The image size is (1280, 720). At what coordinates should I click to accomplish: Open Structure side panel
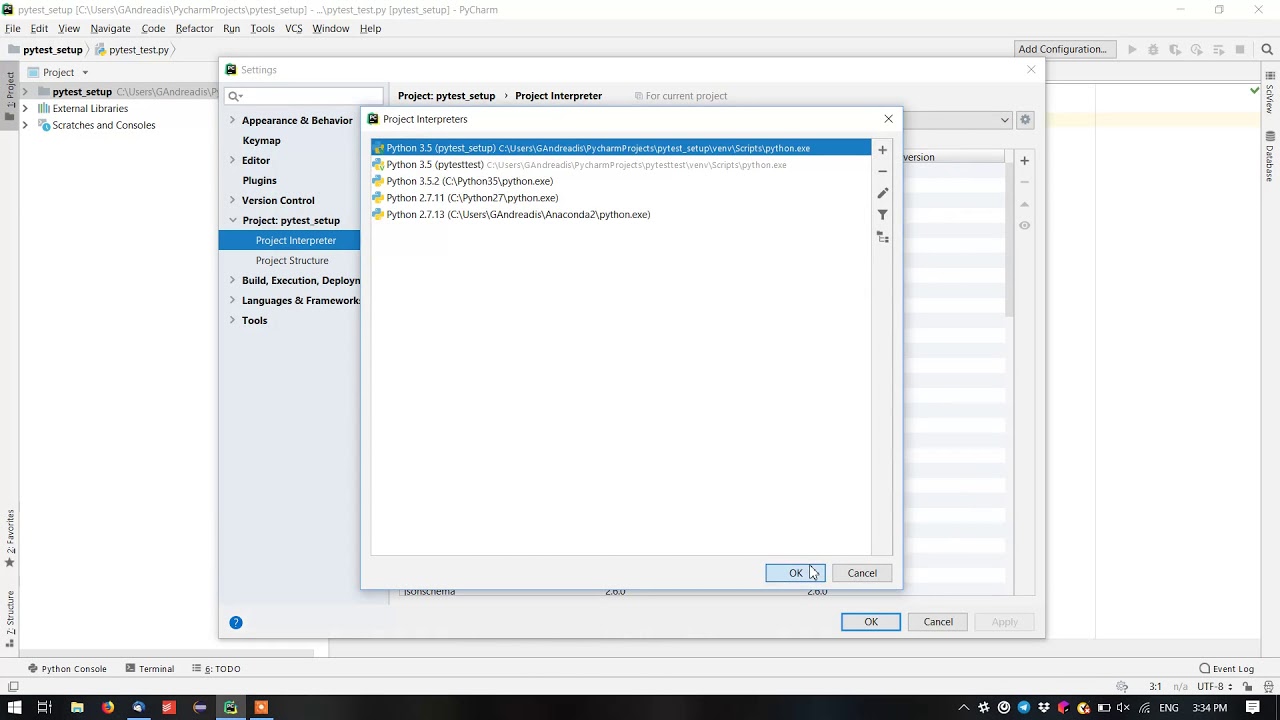(10, 618)
